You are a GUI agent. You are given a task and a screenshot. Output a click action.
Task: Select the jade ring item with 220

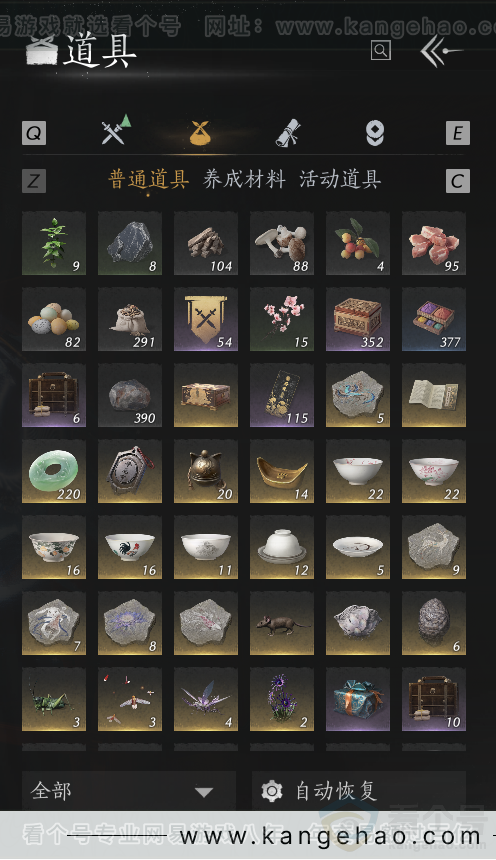click(54, 472)
